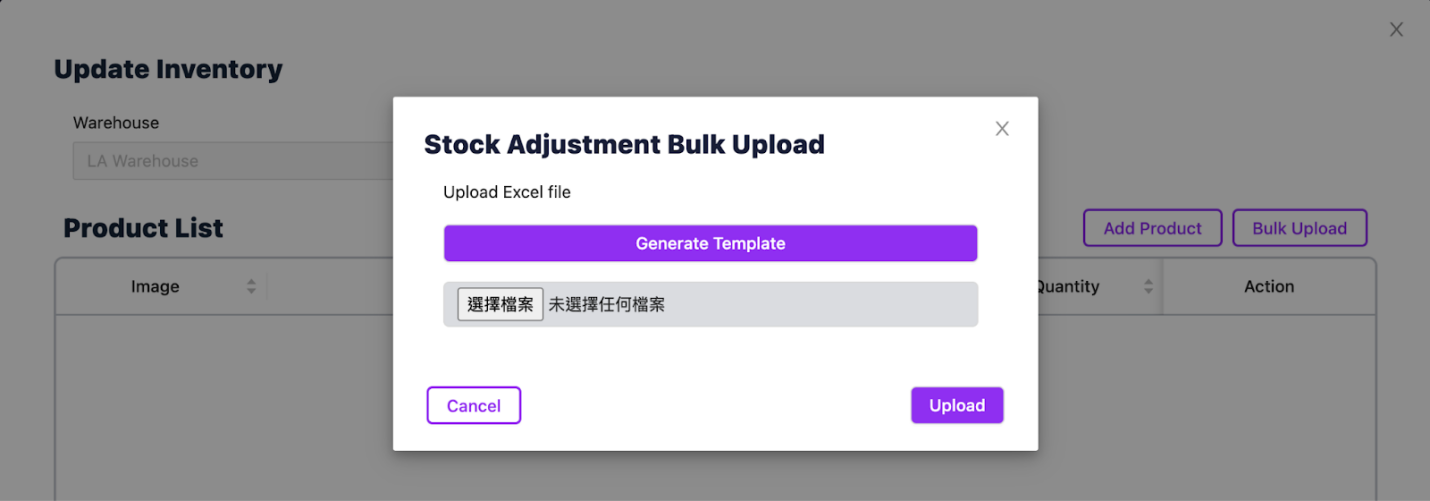Click the Add Product button
The height and width of the screenshot is (501, 1430).
coord(1152,228)
